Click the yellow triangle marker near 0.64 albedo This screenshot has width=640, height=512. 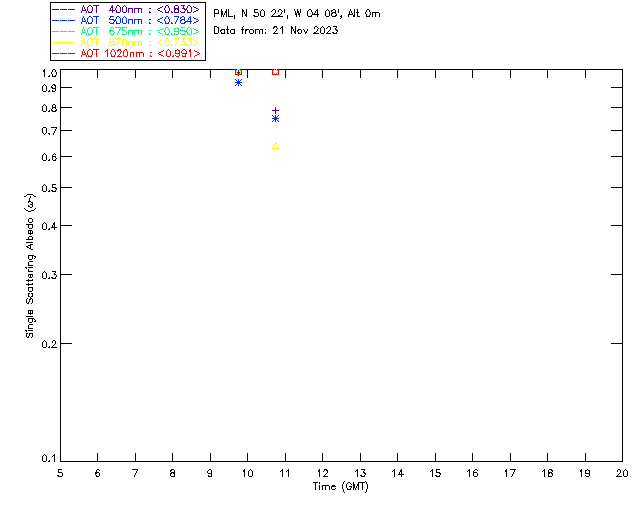(x=276, y=146)
